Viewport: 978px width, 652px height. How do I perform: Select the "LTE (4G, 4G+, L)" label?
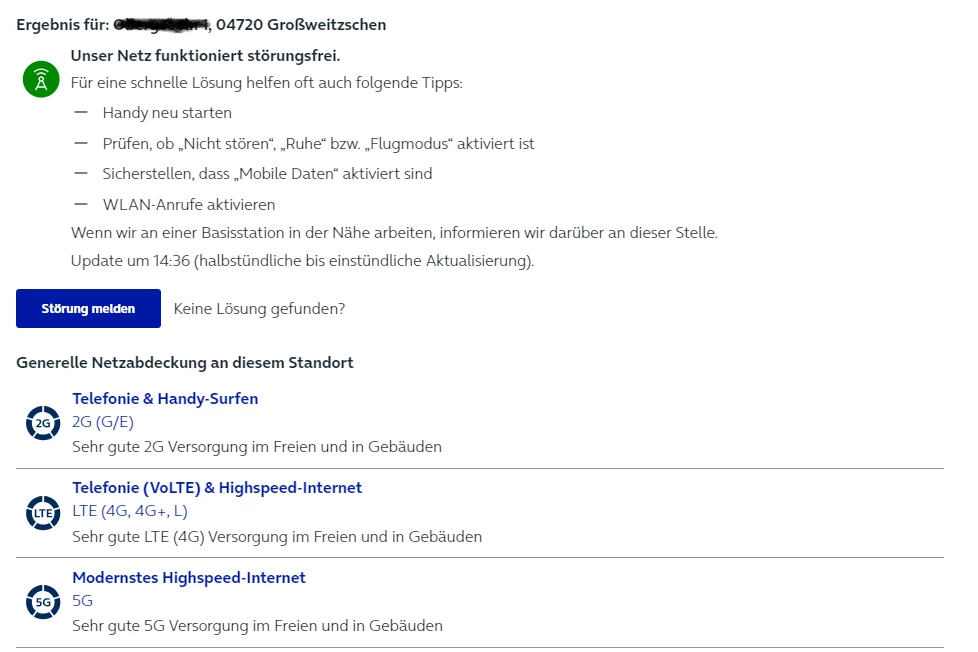(130, 512)
